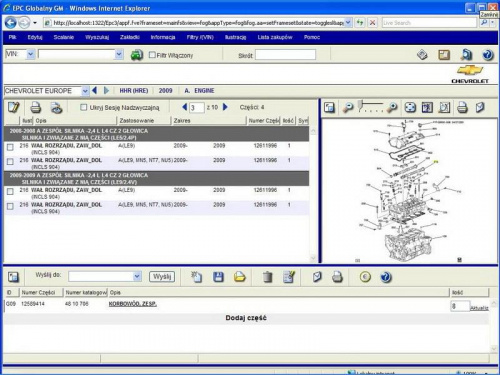Click the 2009 year breadcrumb link
The height and width of the screenshot is (375, 500).
165,91
